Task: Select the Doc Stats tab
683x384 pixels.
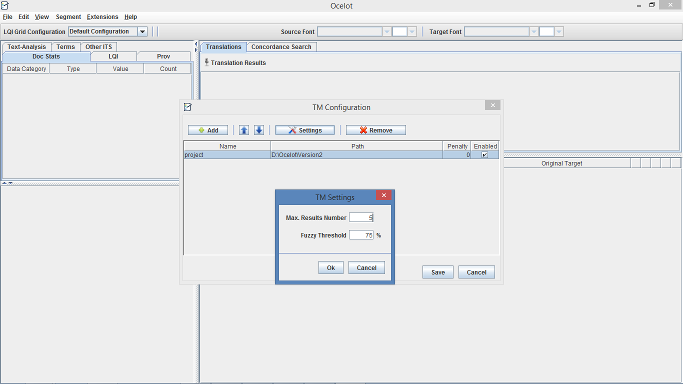Action: pyautogui.click(x=46, y=57)
